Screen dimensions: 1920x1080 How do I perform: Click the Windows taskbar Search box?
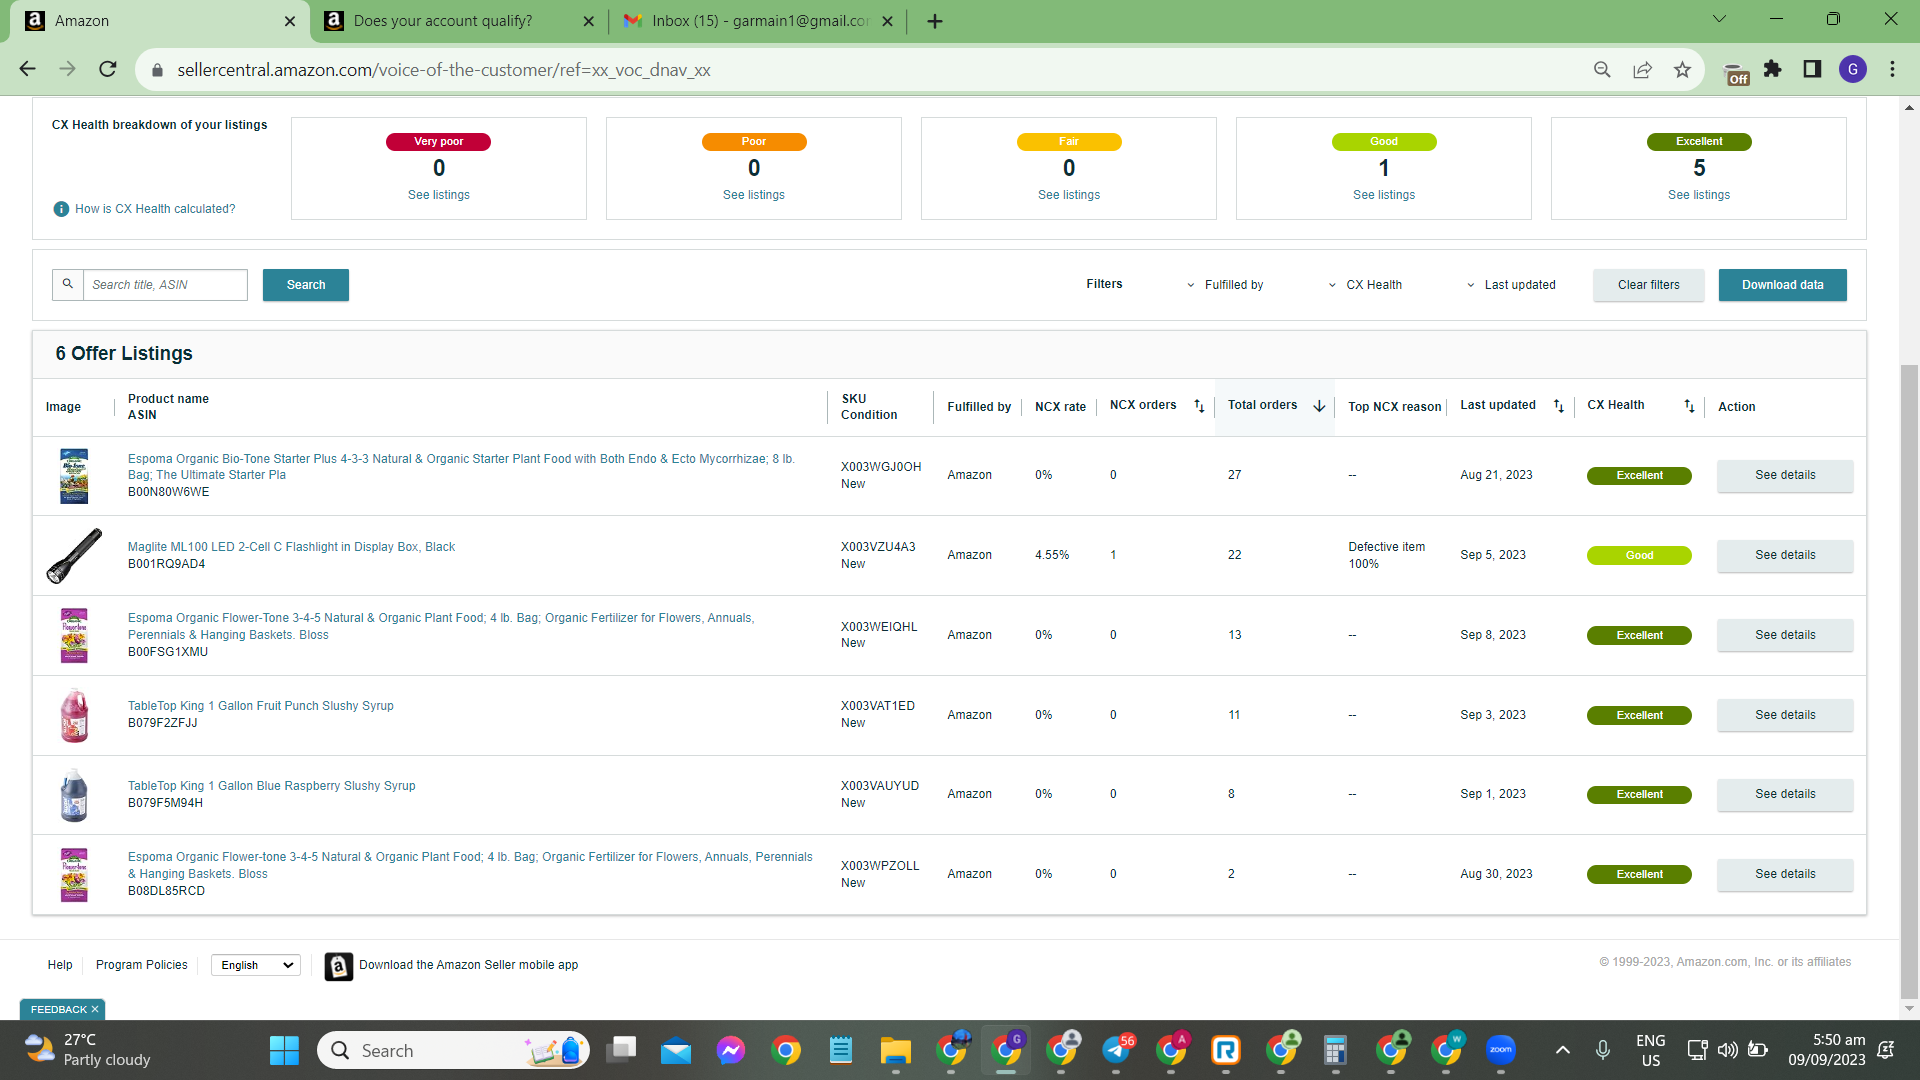453,1050
